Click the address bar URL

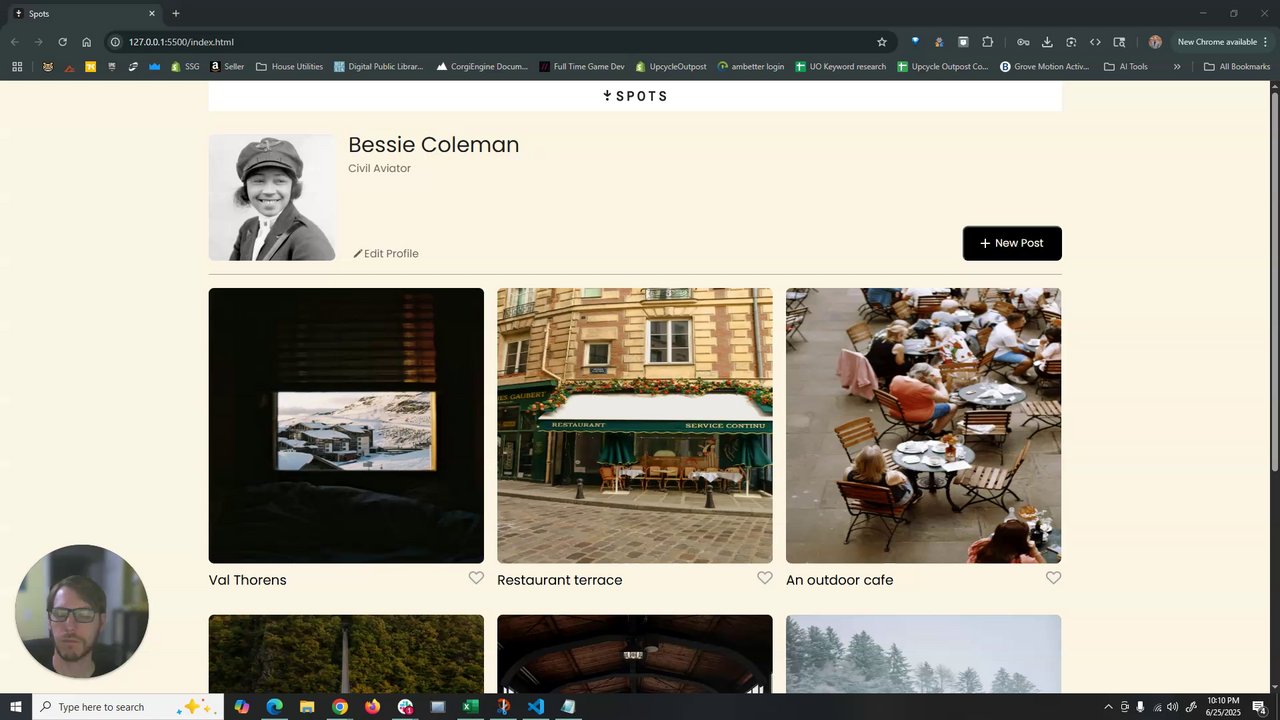pyautogui.click(x=181, y=42)
